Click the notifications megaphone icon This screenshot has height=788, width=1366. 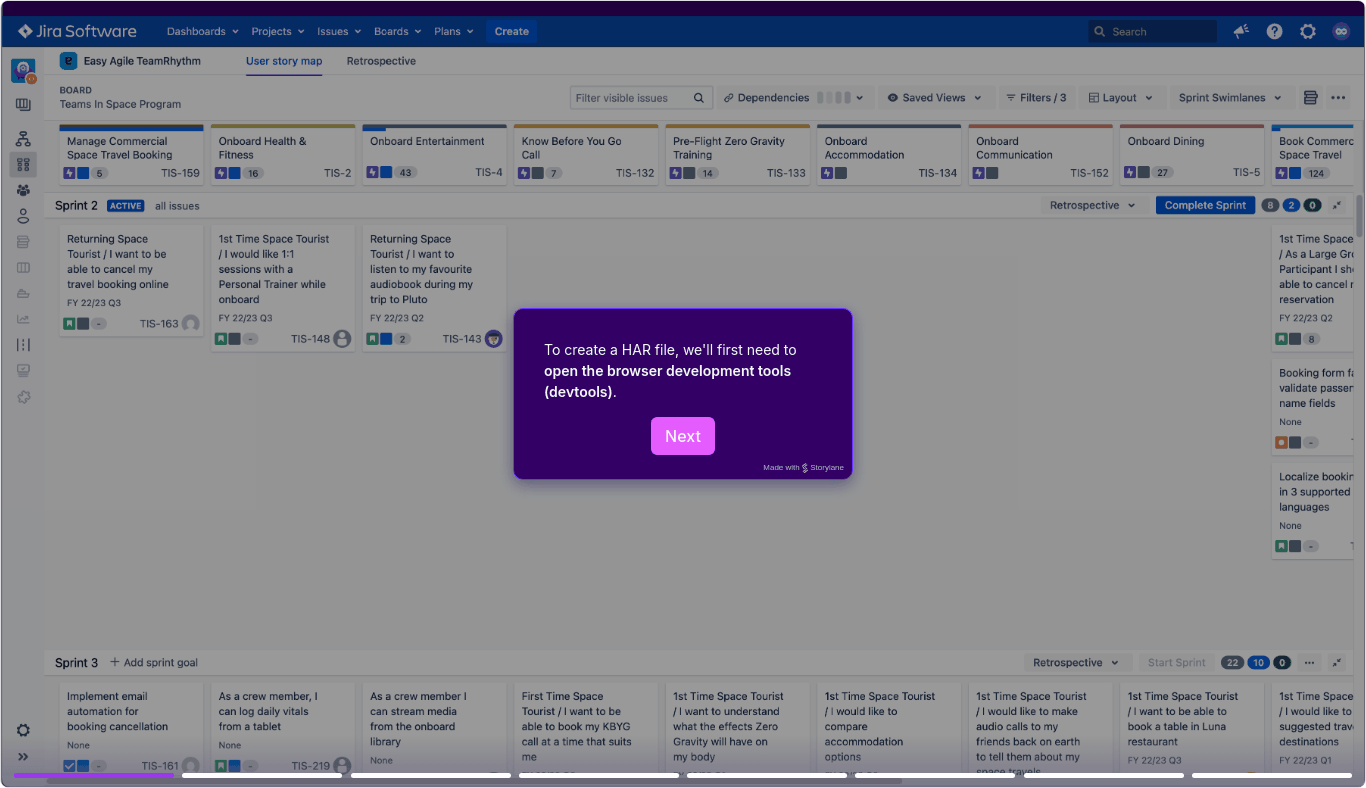(1241, 32)
